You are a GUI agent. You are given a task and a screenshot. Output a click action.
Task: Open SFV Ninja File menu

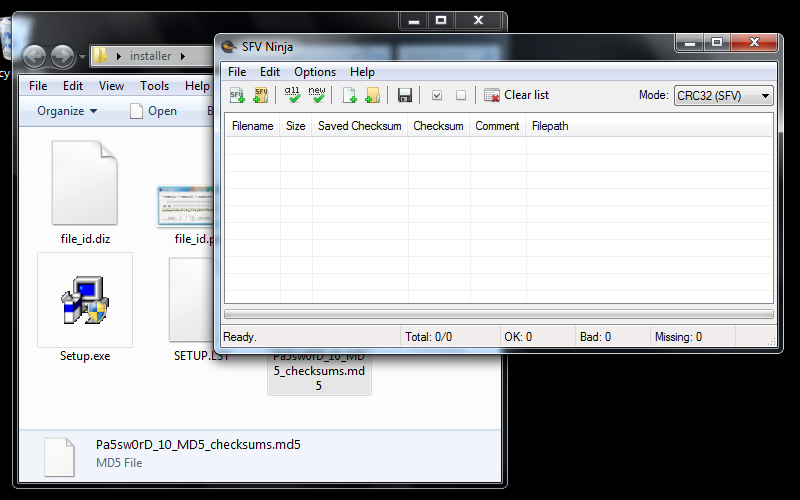(237, 72)
